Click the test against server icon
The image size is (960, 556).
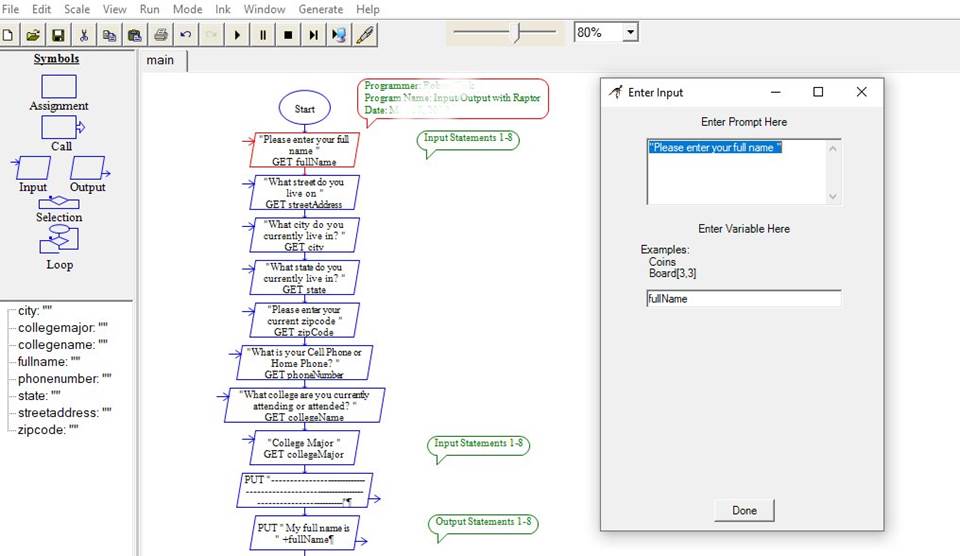pos(339,35)
